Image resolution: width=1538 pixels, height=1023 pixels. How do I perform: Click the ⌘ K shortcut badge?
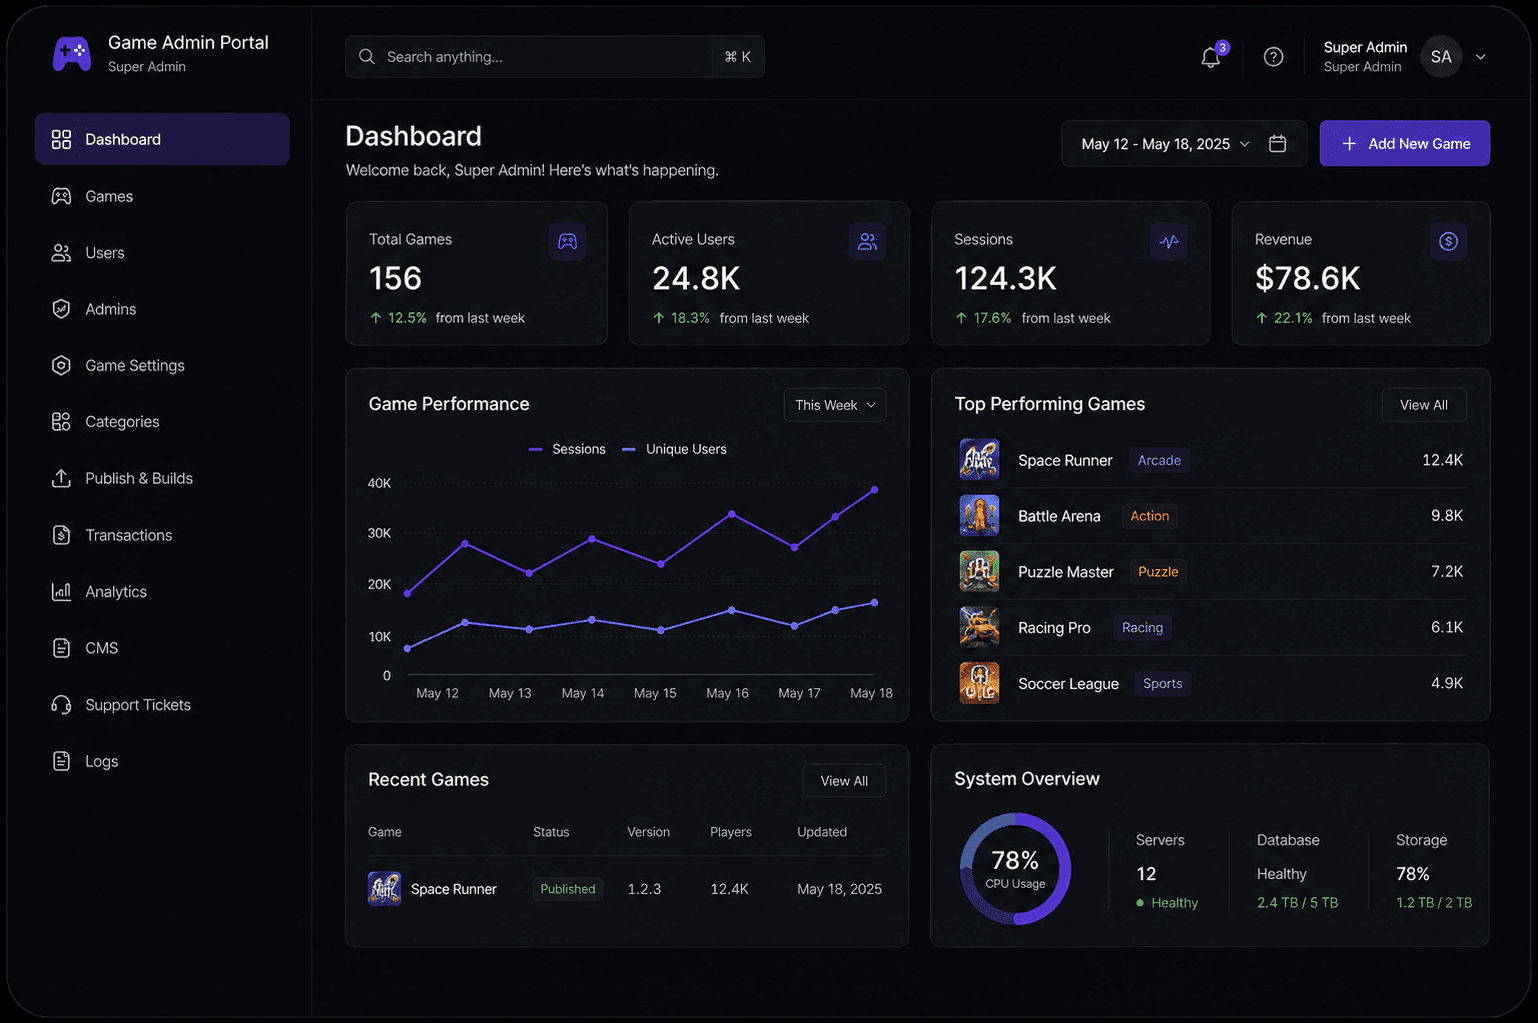[x=738, y=57]
